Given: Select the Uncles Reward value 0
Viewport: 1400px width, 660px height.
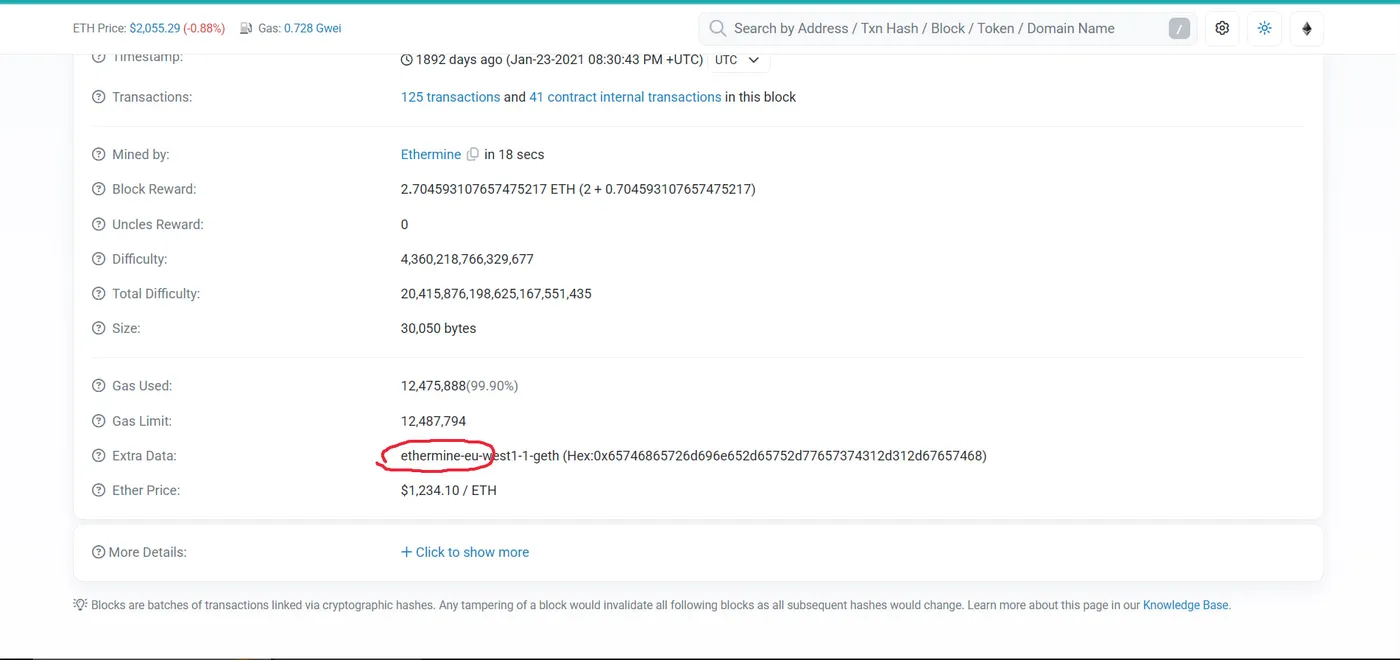Looking at the screenshot, I should (x=405, y=225).
